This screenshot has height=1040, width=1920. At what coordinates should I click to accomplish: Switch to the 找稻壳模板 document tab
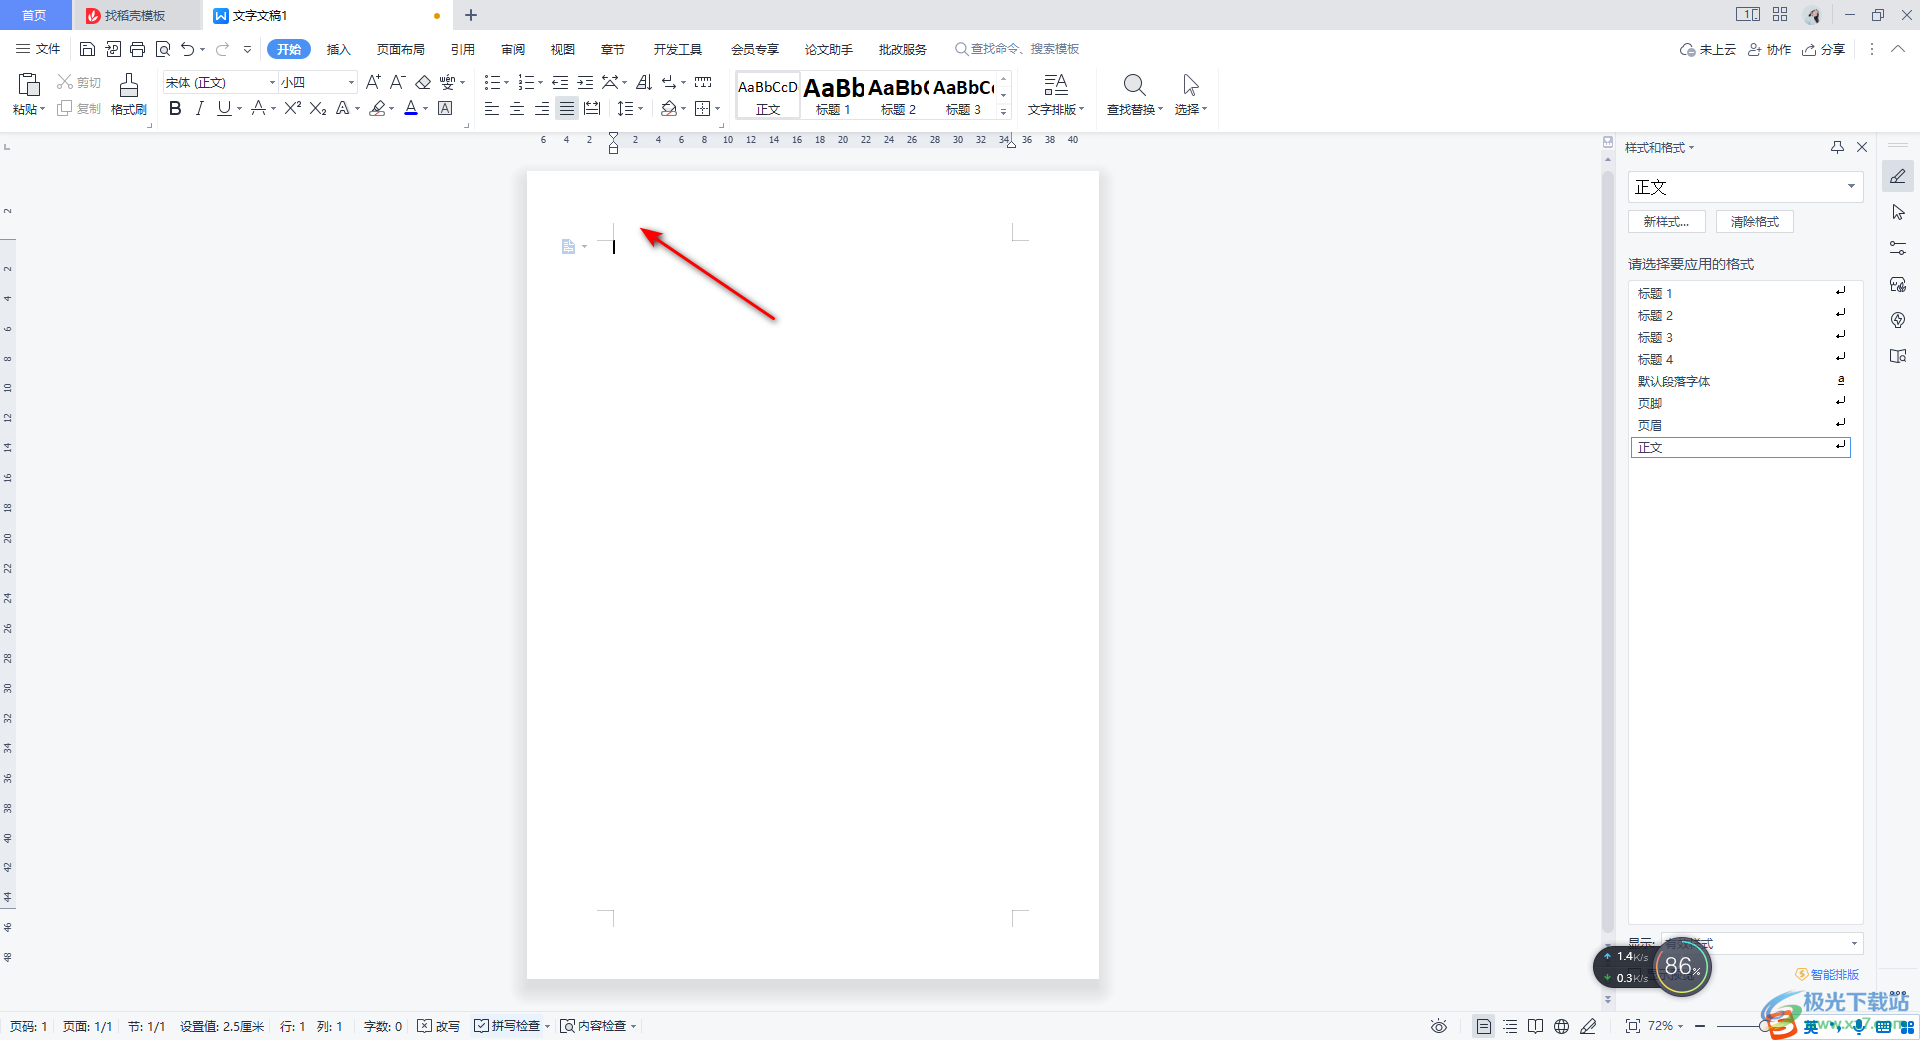tap(136, 15)
